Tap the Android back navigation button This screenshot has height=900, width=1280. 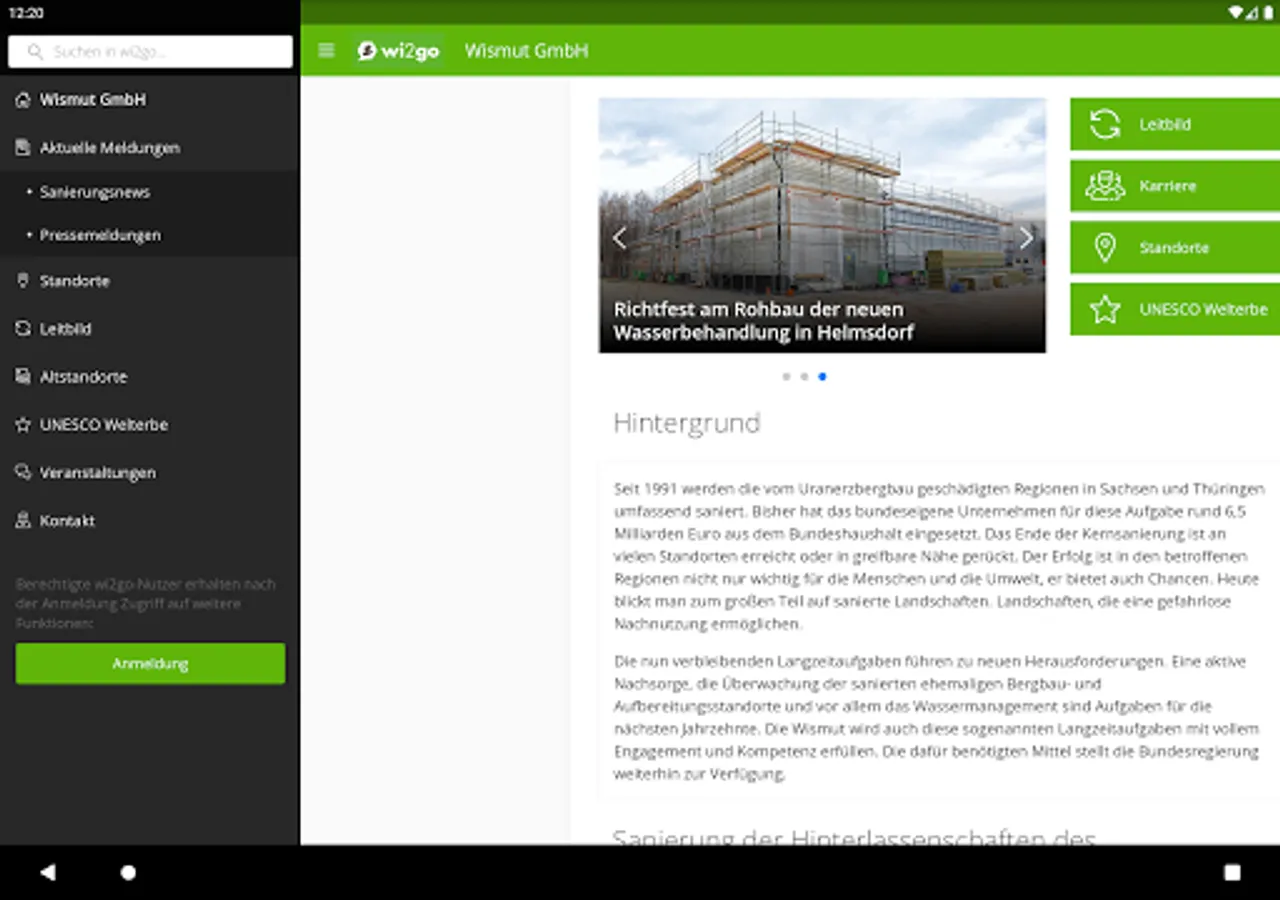coord(47,872)
